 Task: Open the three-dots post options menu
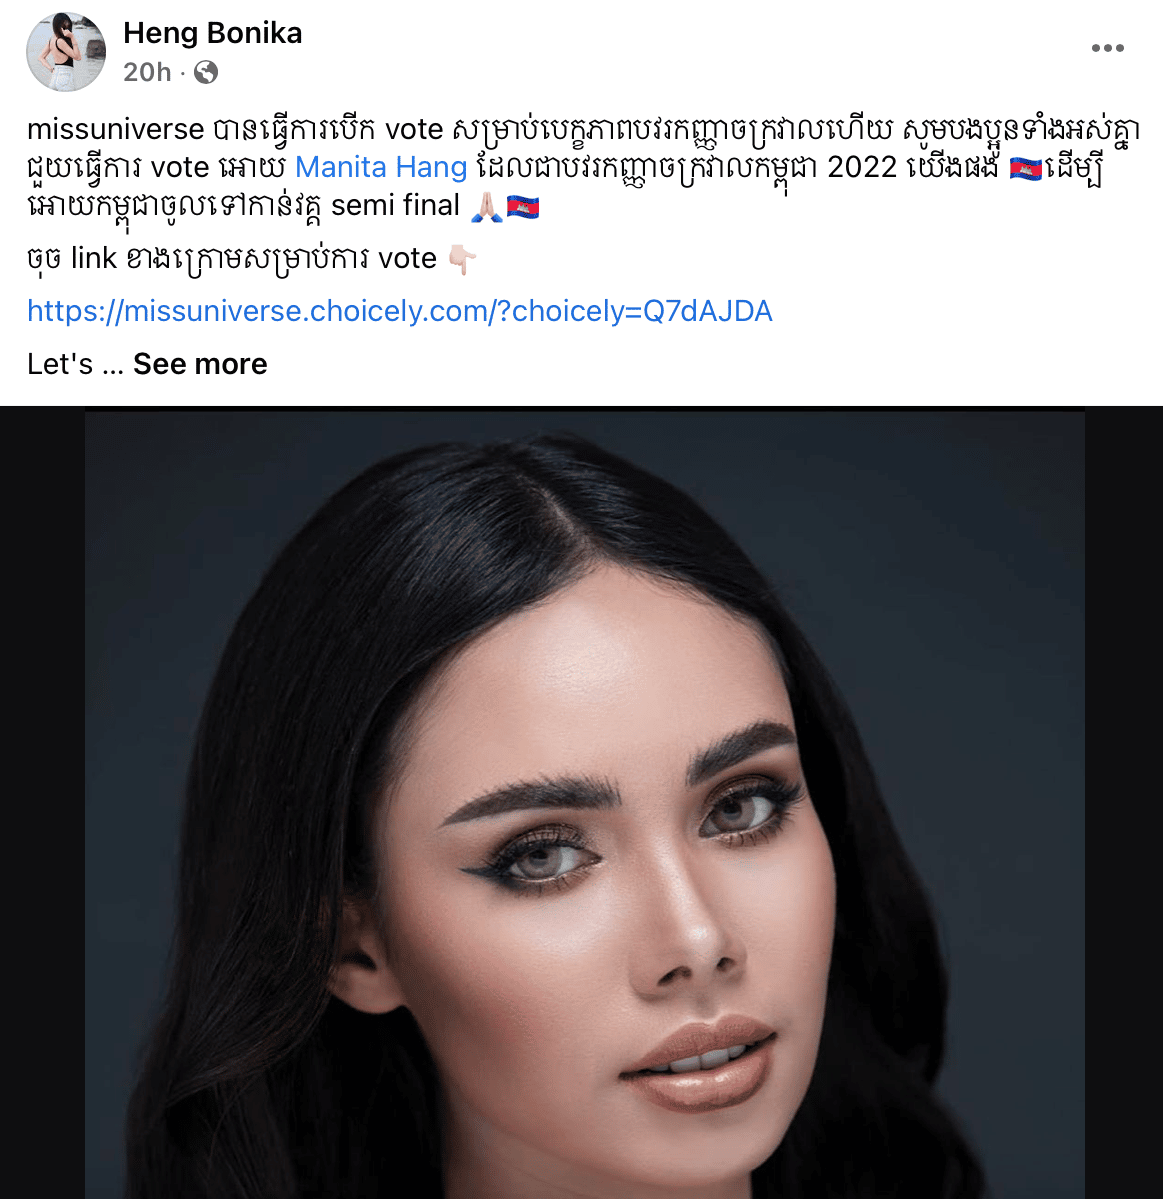coord(1107,48)
